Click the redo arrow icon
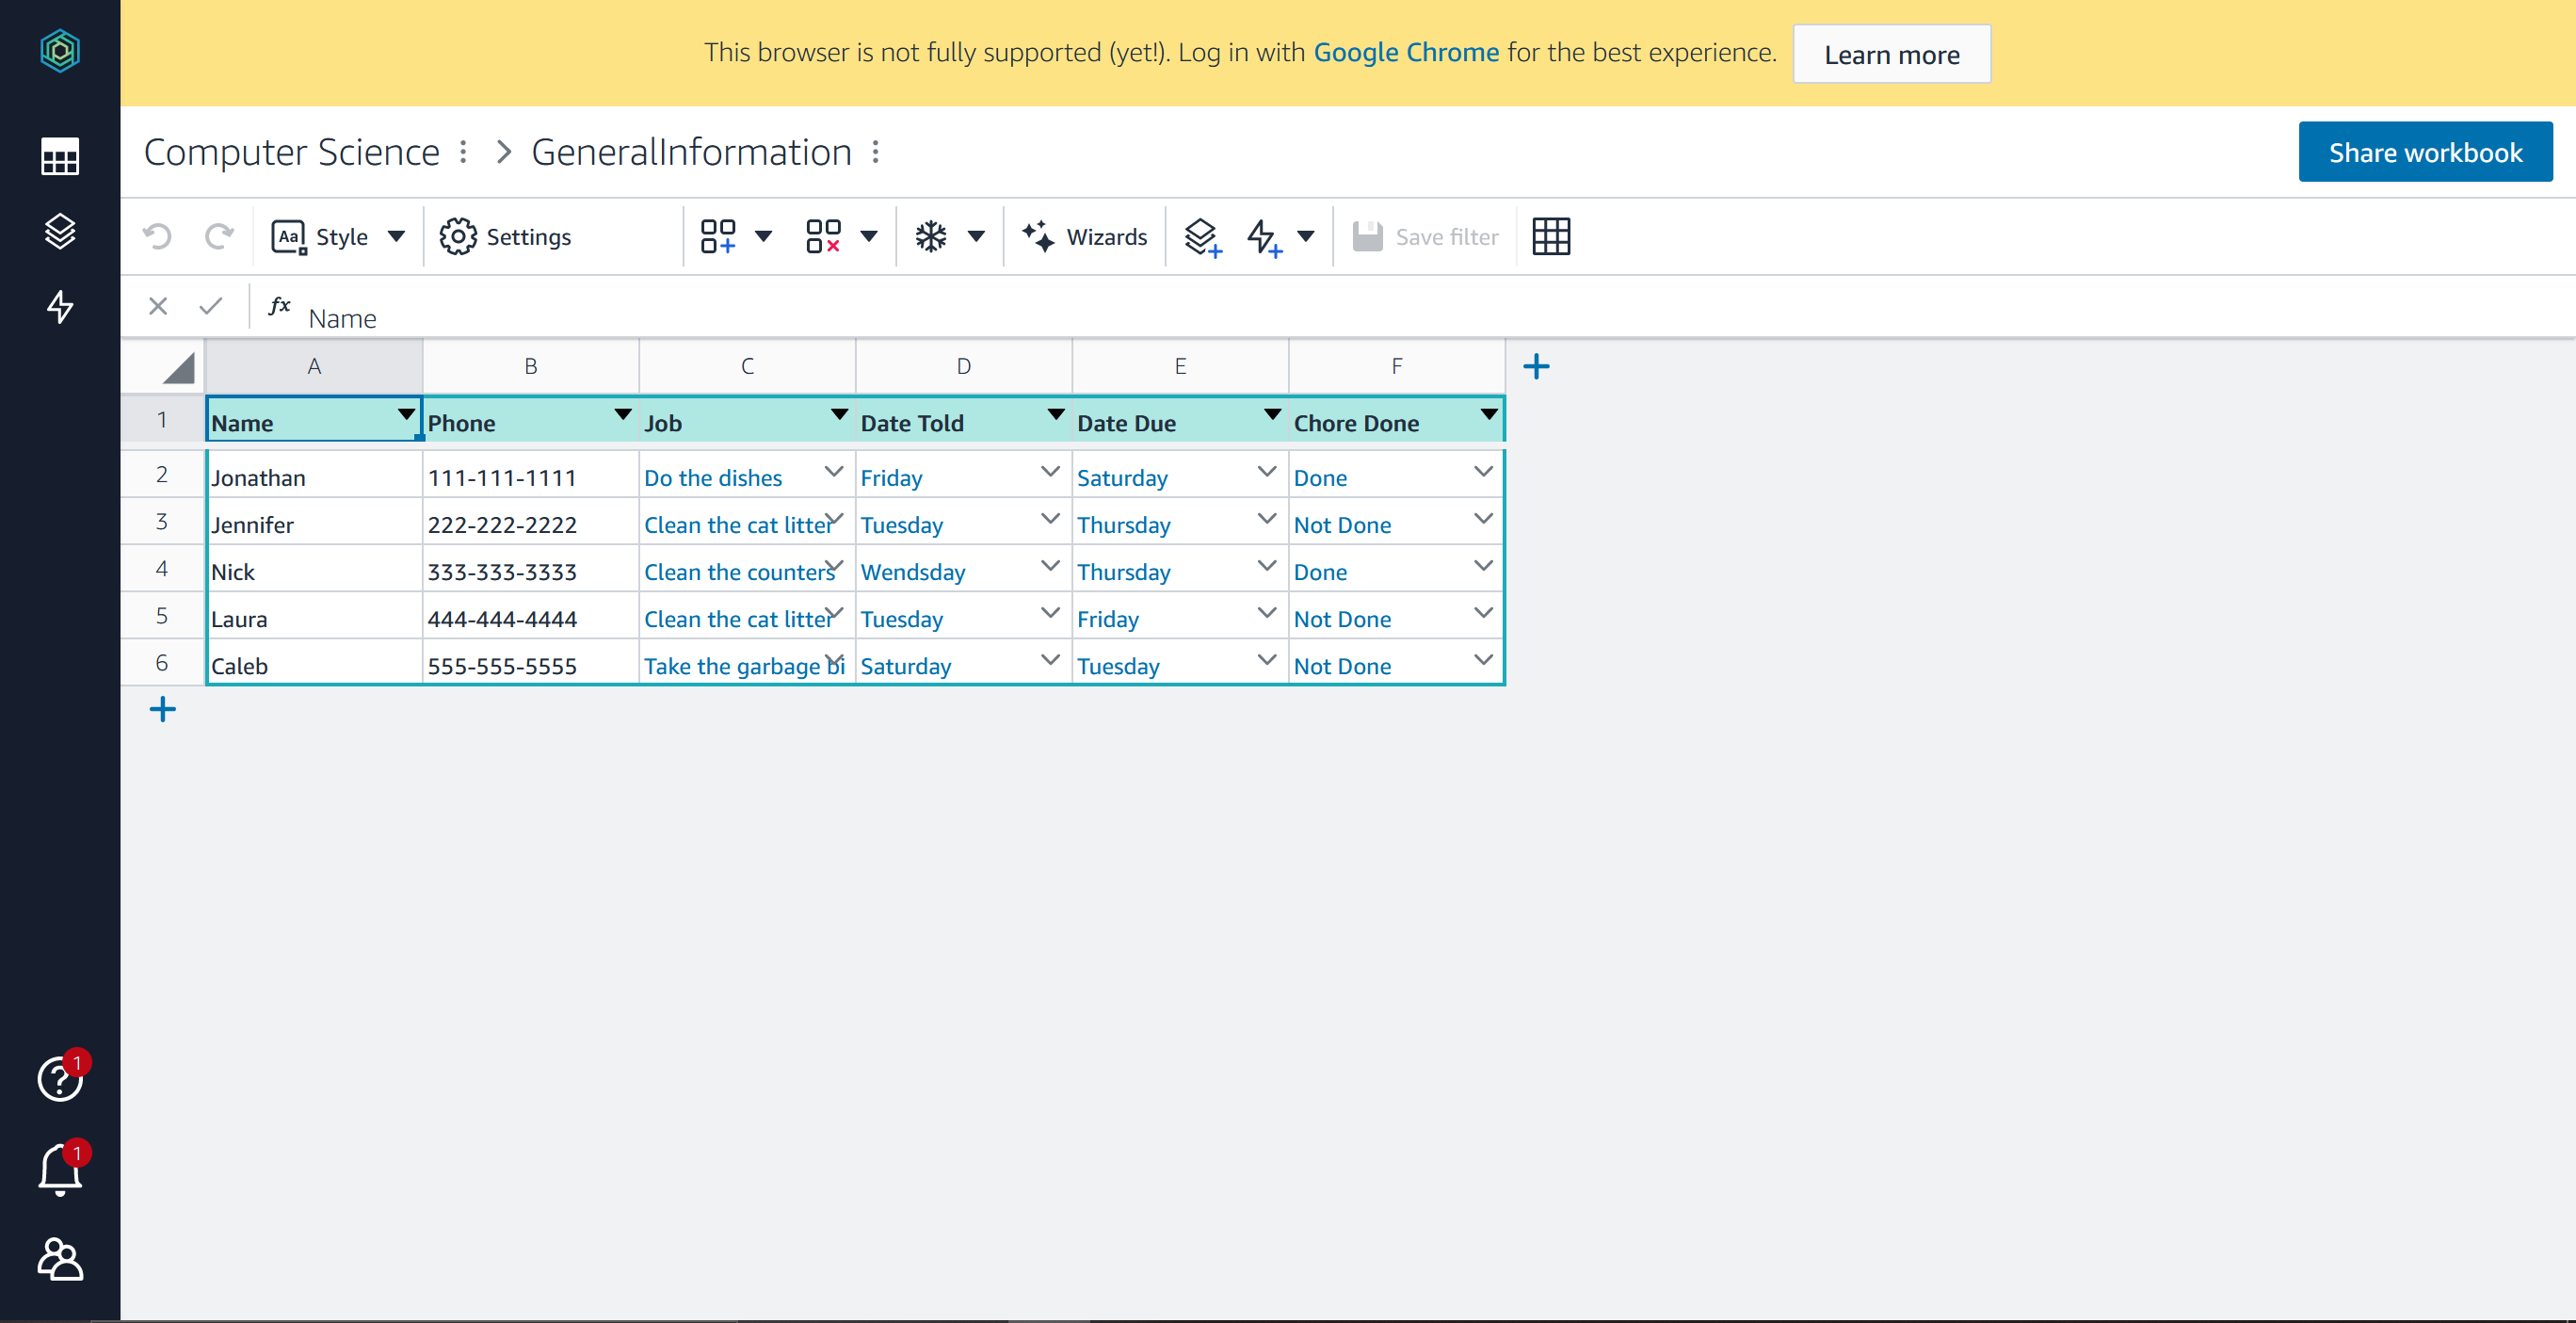The image size is (2576, 1323). coord(219,237)
